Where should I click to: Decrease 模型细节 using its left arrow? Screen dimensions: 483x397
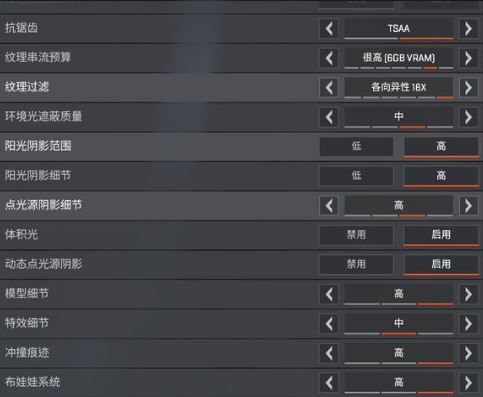click(x=329, y=294)
